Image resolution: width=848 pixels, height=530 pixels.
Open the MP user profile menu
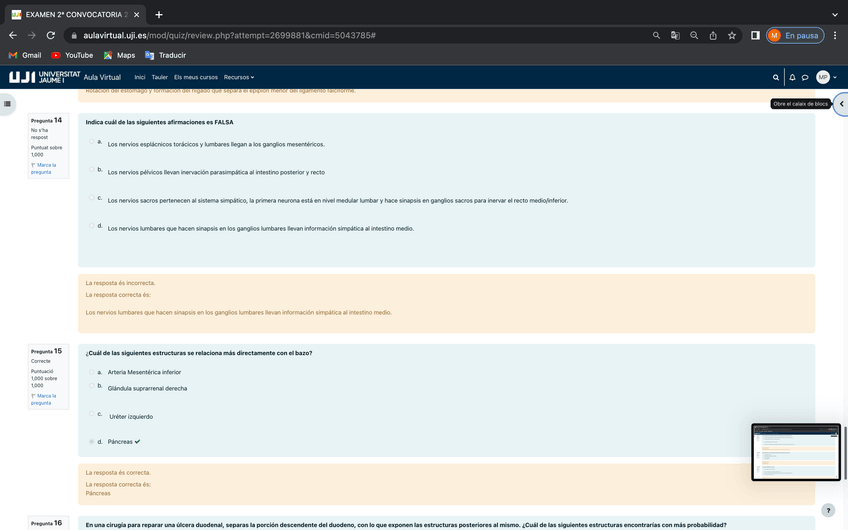click(823, 77)
